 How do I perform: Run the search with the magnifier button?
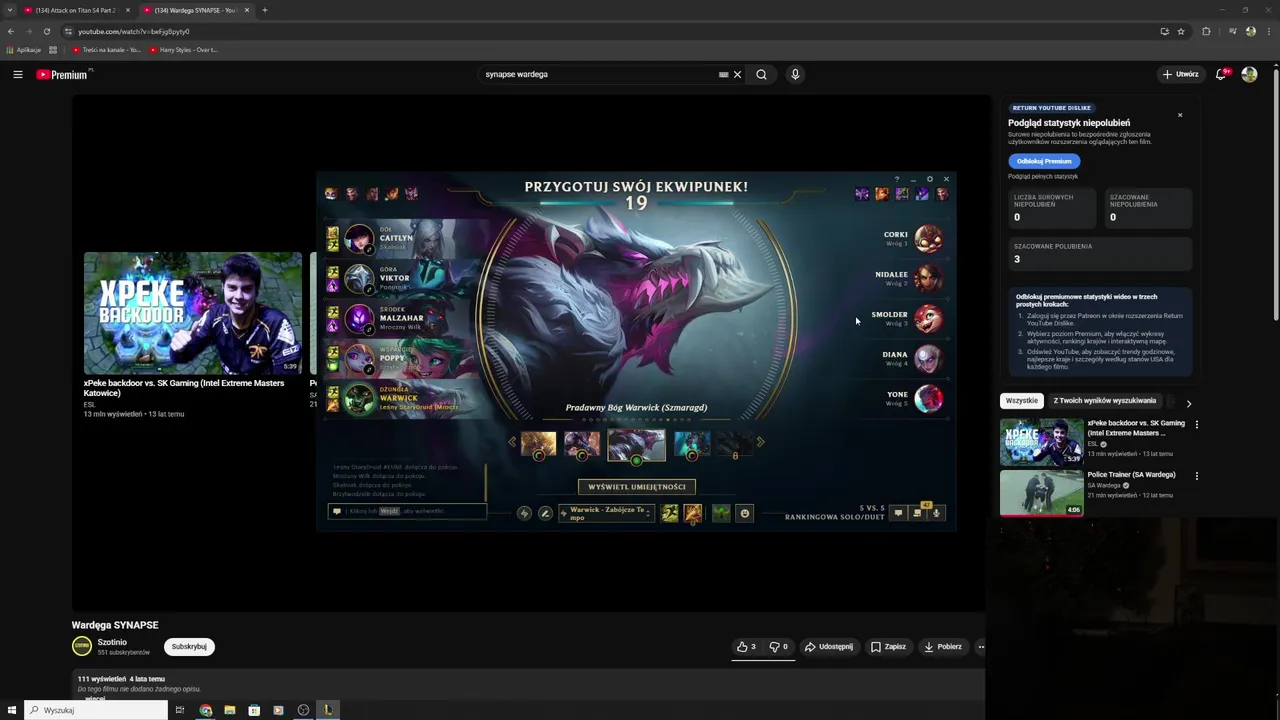pyautogui.click(x=761, y=74)
